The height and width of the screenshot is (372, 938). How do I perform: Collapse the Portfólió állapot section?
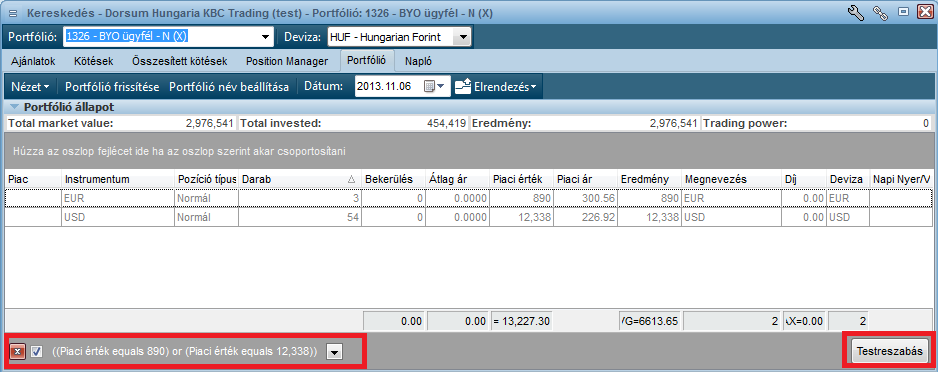pos(14,108)
